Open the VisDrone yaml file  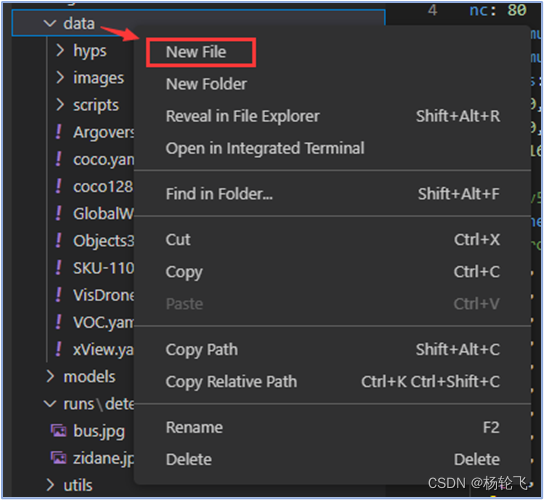click(103, 295)
